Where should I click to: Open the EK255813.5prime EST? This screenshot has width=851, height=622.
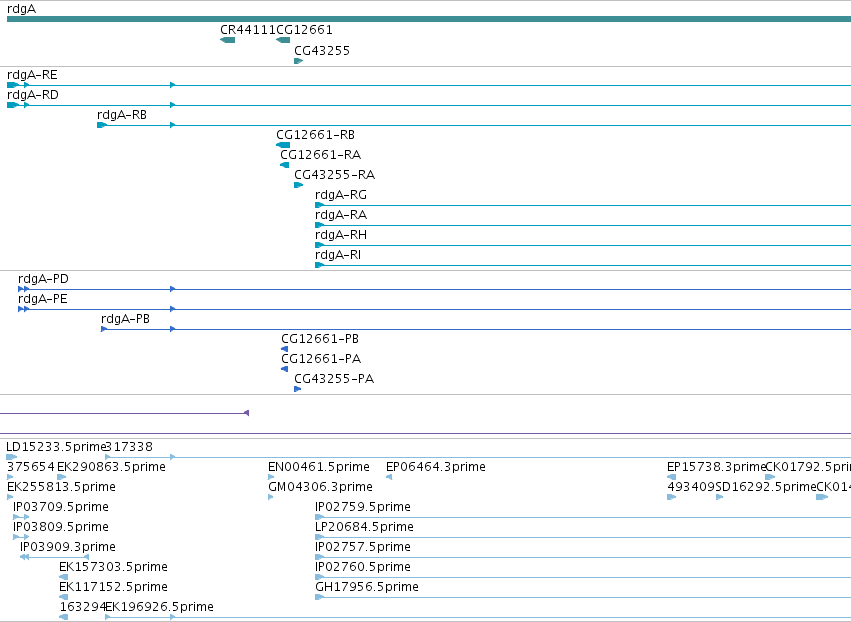(10, 497)
